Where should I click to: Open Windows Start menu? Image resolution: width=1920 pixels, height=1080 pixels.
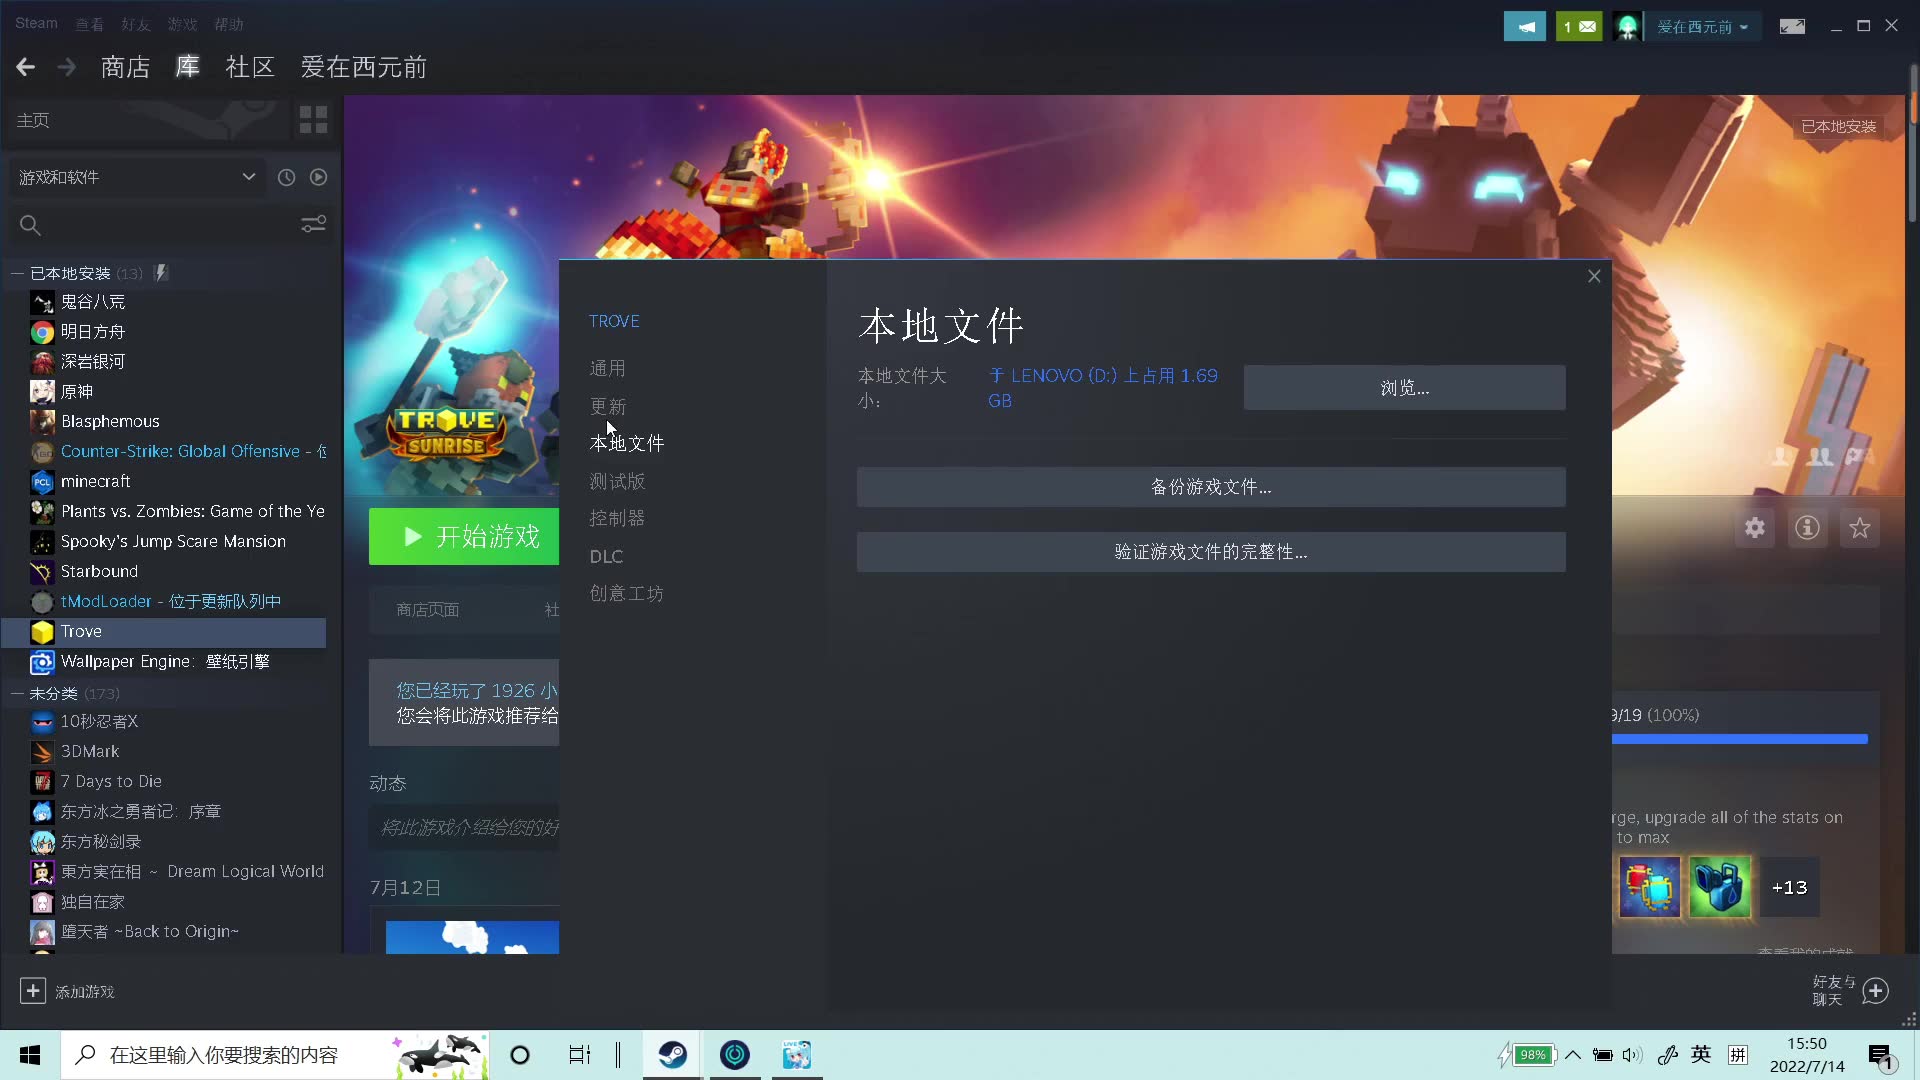[x=30, y=1055]
